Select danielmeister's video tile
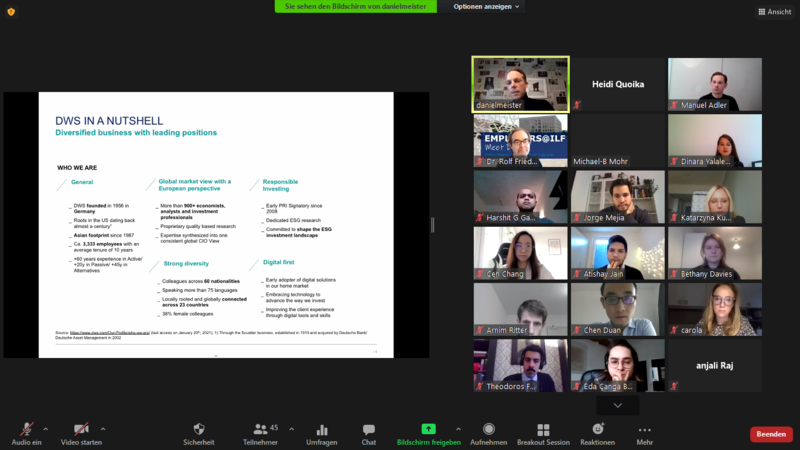The image size is (800, 450). (520, 84)
